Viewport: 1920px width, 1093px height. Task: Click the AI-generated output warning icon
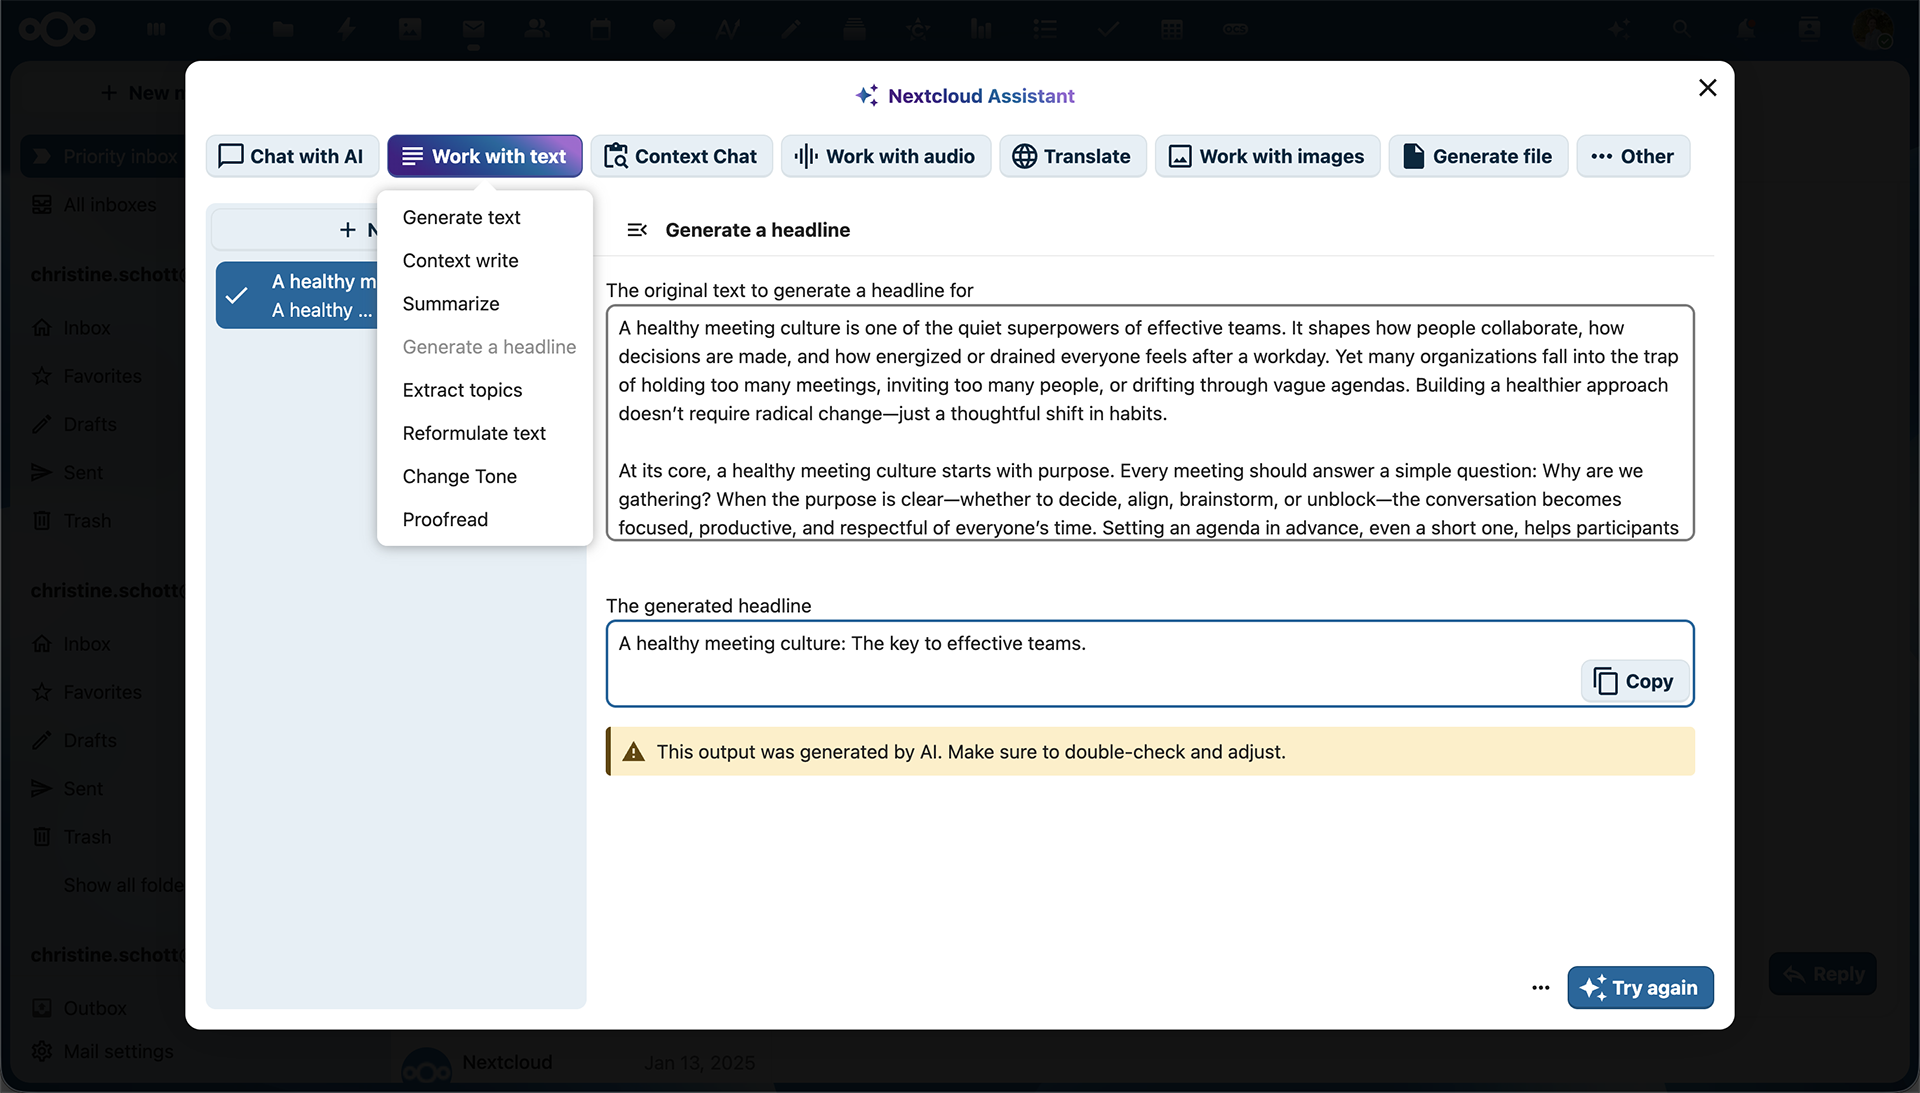634,752
